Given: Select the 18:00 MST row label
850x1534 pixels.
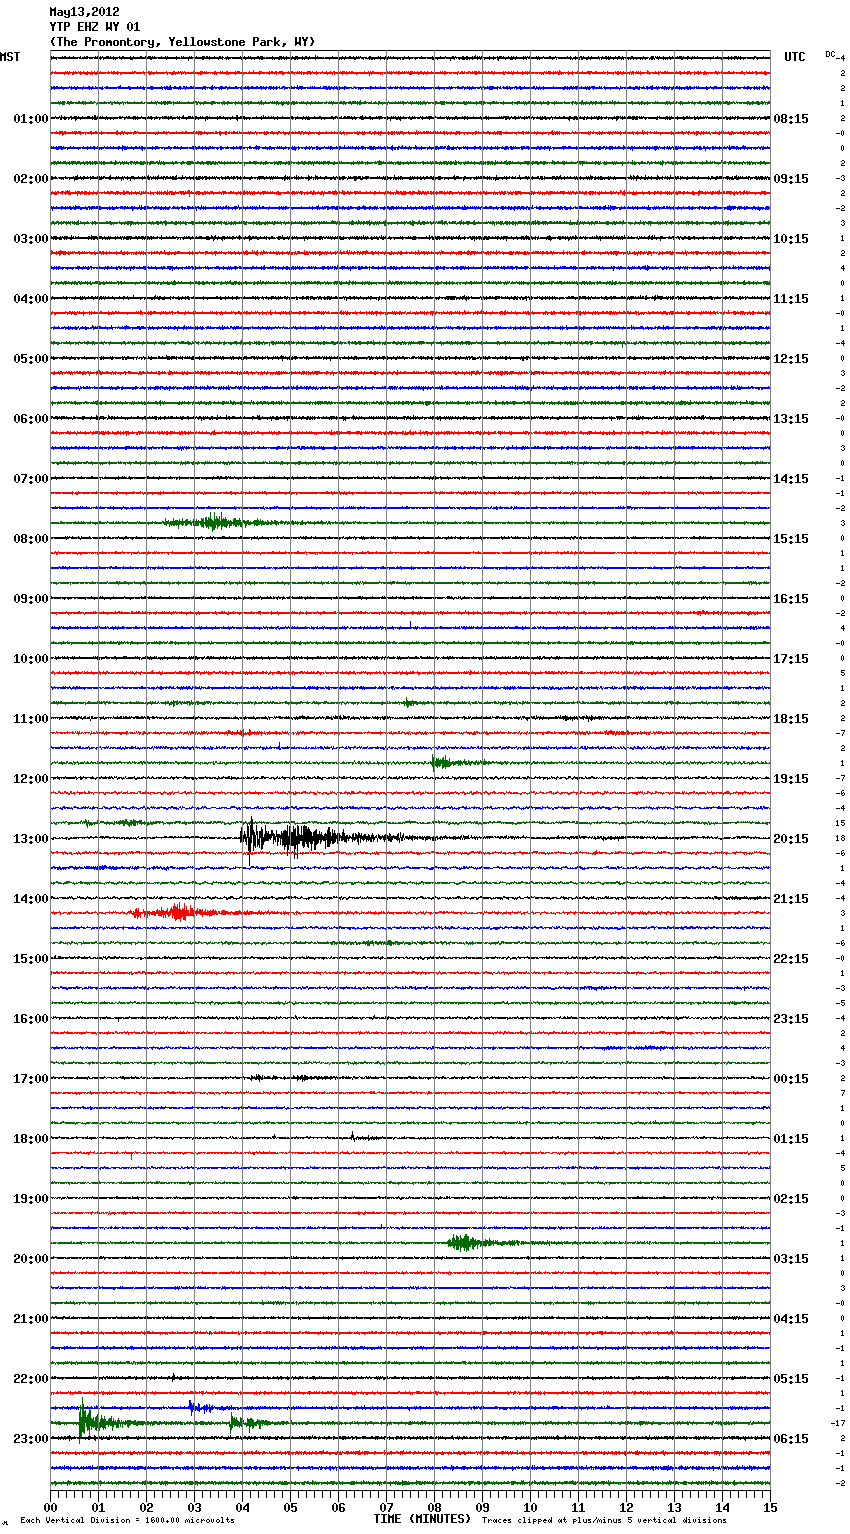Looking at the screenshot, I should point(31,1139).
